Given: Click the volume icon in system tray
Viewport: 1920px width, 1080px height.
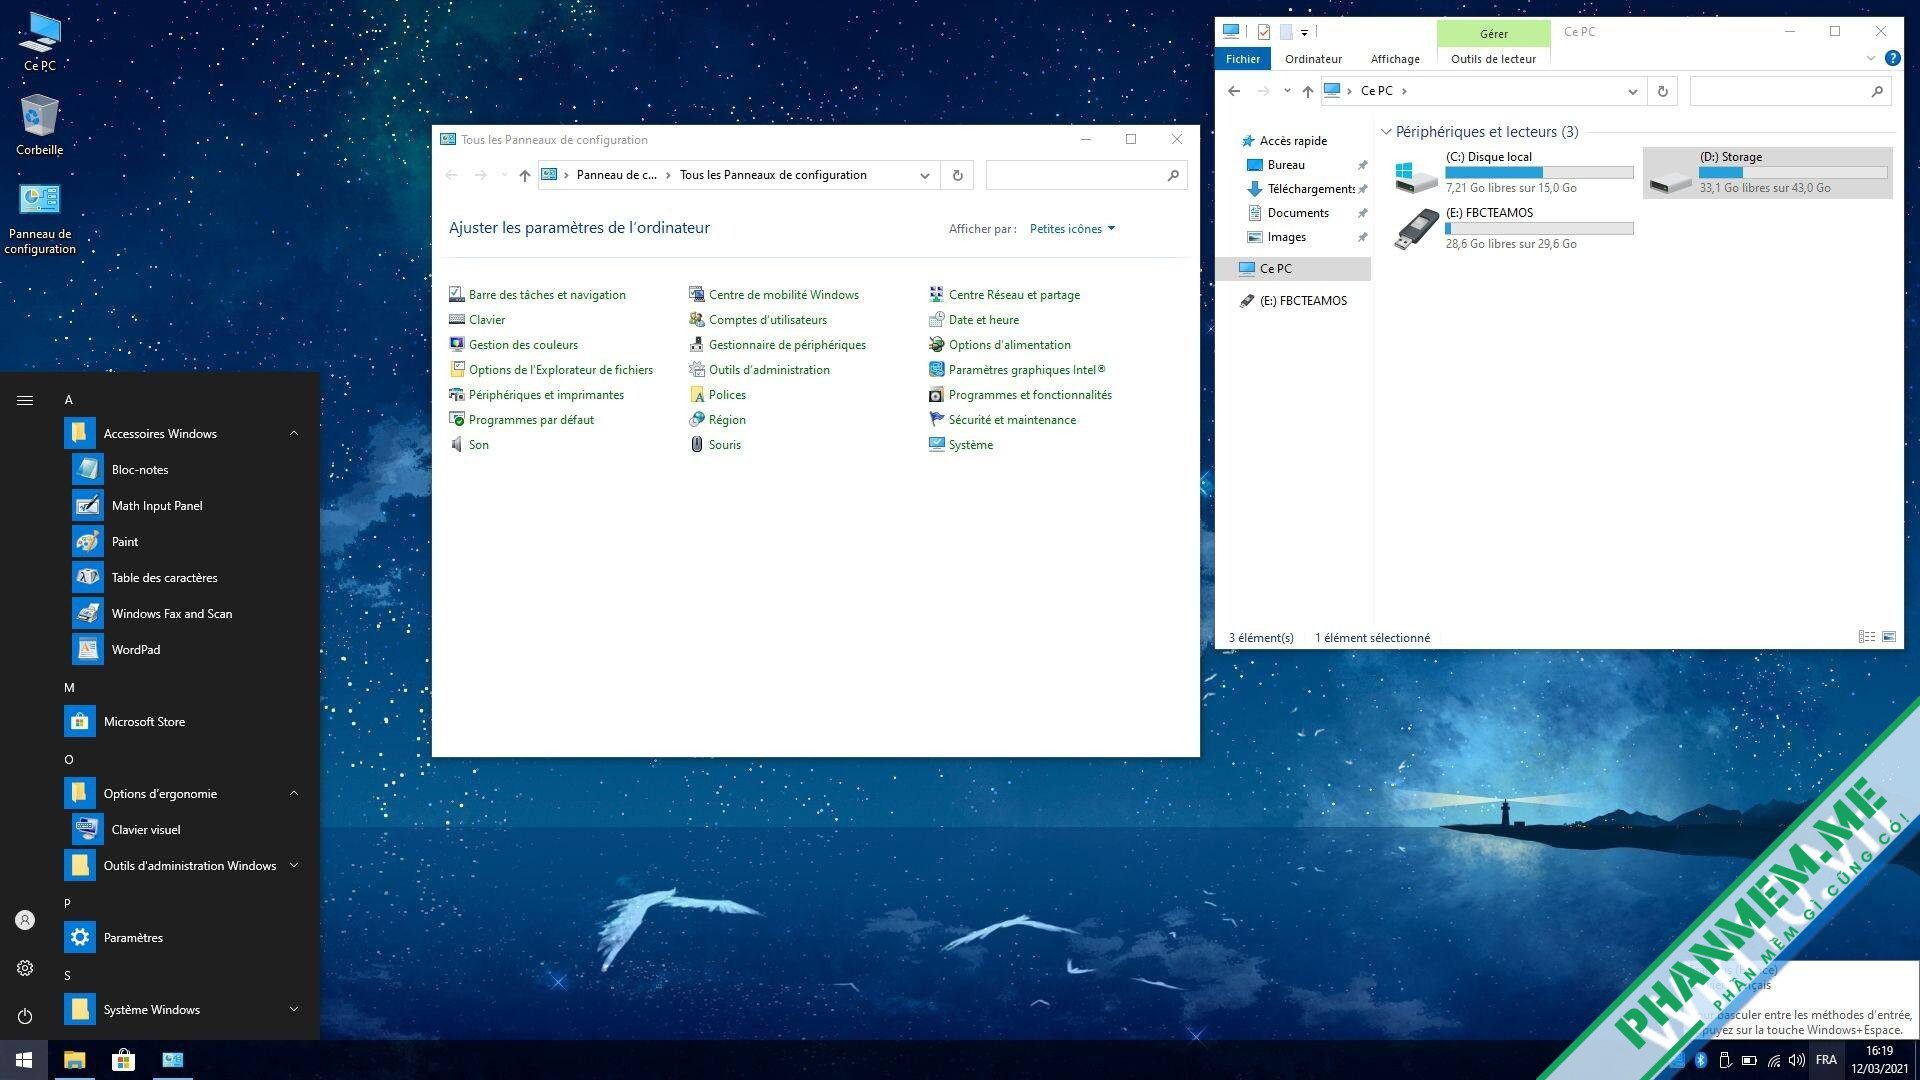Looking at the screenshot, I should coord(1797,1060).
